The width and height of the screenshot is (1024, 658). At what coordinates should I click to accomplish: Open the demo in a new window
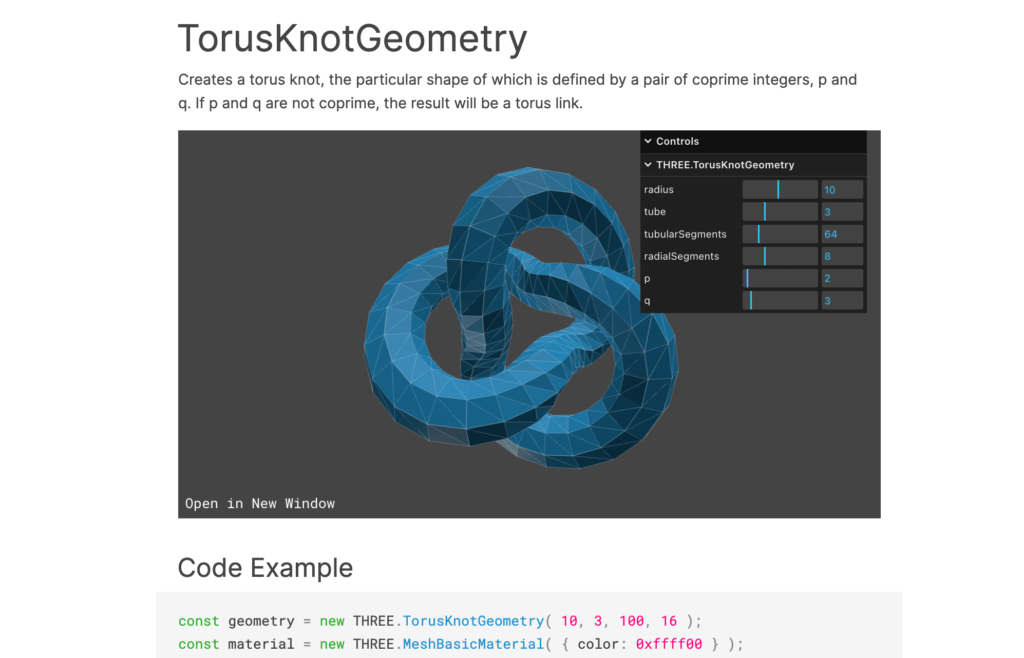(x=260, y=503)
